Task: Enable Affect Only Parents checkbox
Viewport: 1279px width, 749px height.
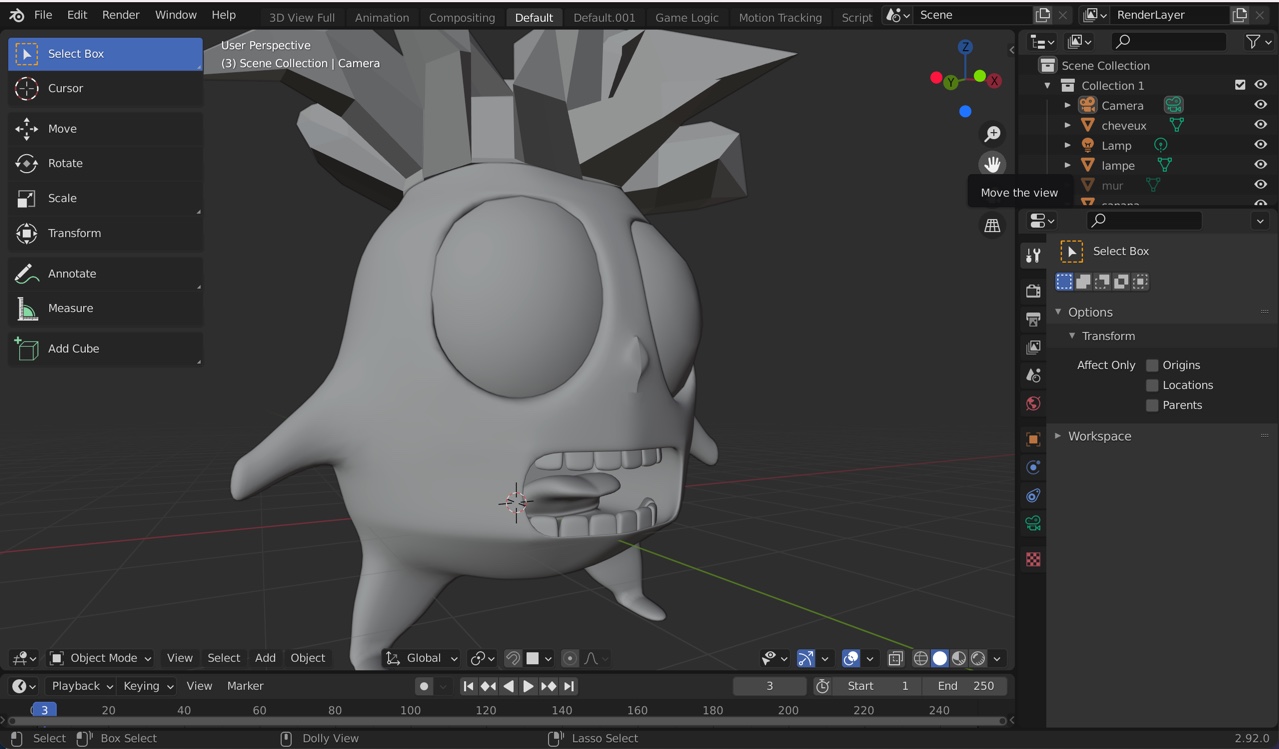Action: [1152, 405]
